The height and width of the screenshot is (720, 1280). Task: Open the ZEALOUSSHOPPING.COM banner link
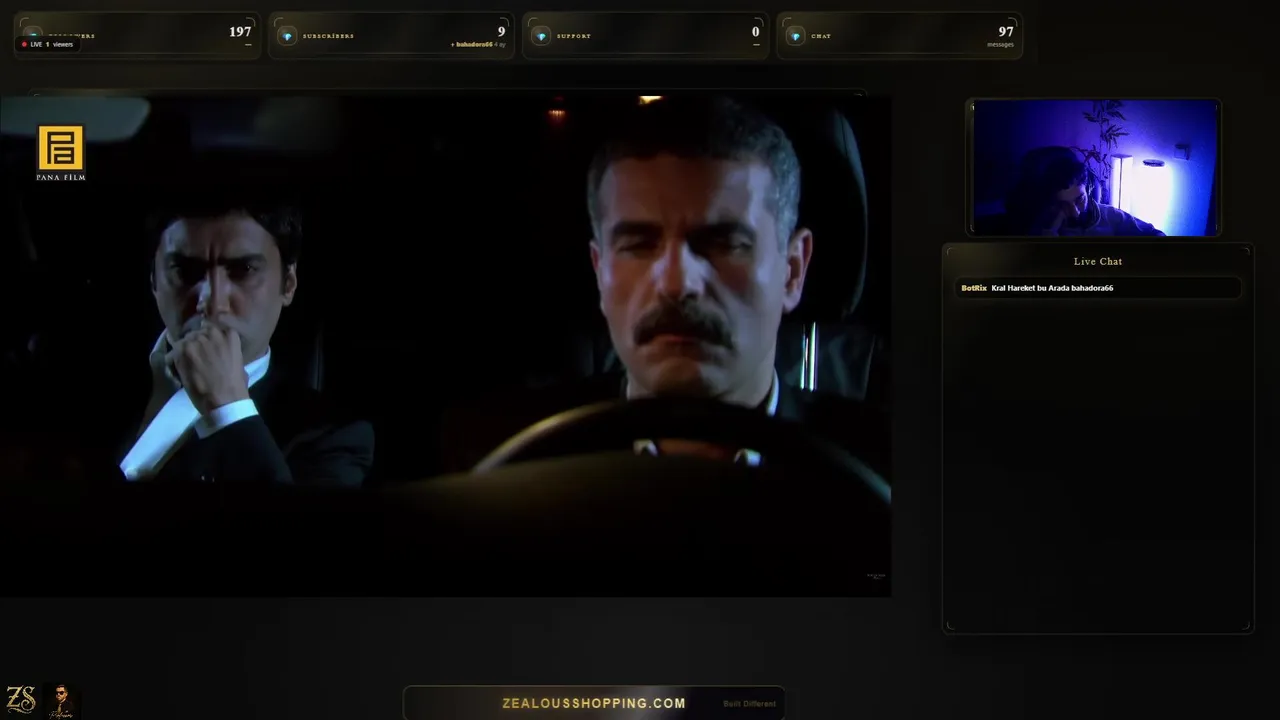coord(594,703)
